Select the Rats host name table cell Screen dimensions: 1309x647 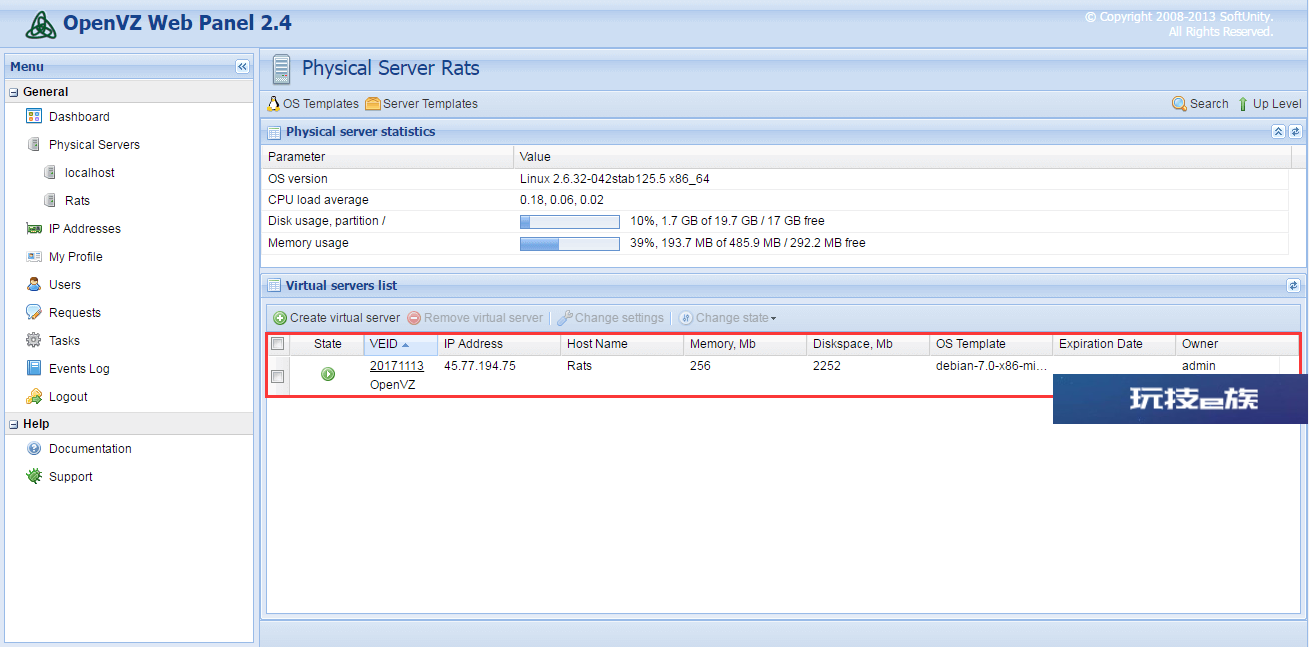point(579,366)
